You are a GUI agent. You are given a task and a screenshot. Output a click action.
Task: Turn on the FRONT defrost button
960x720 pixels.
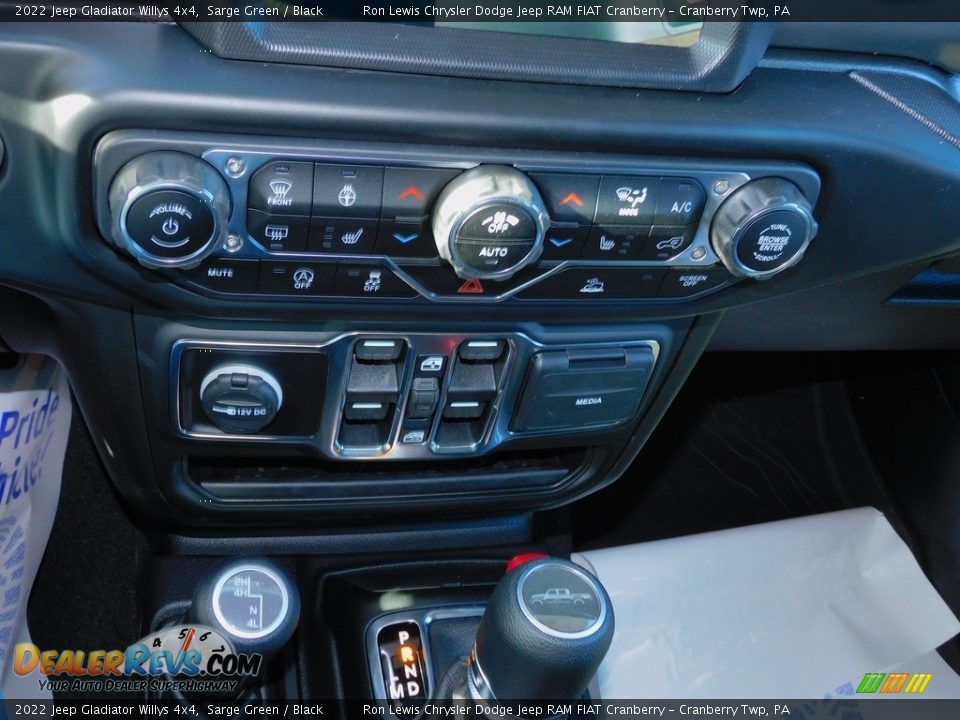point(280,190)
